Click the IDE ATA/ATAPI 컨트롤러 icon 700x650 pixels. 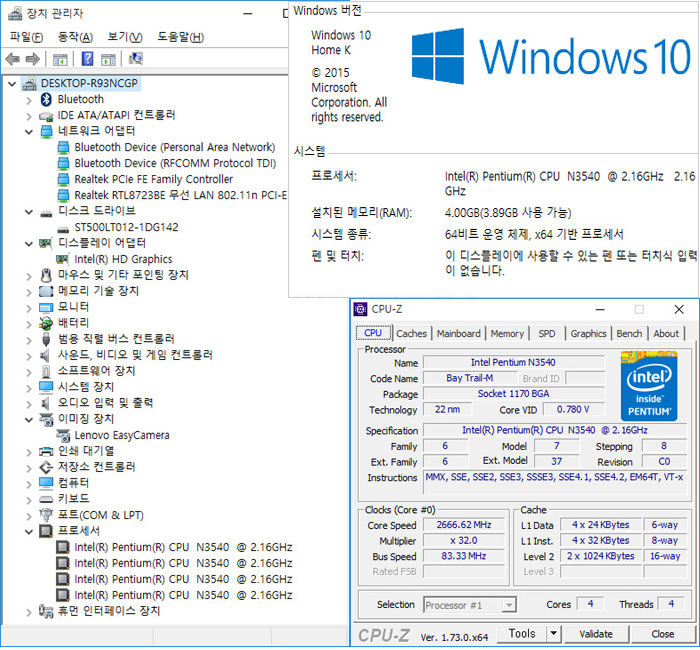[46, 116]
